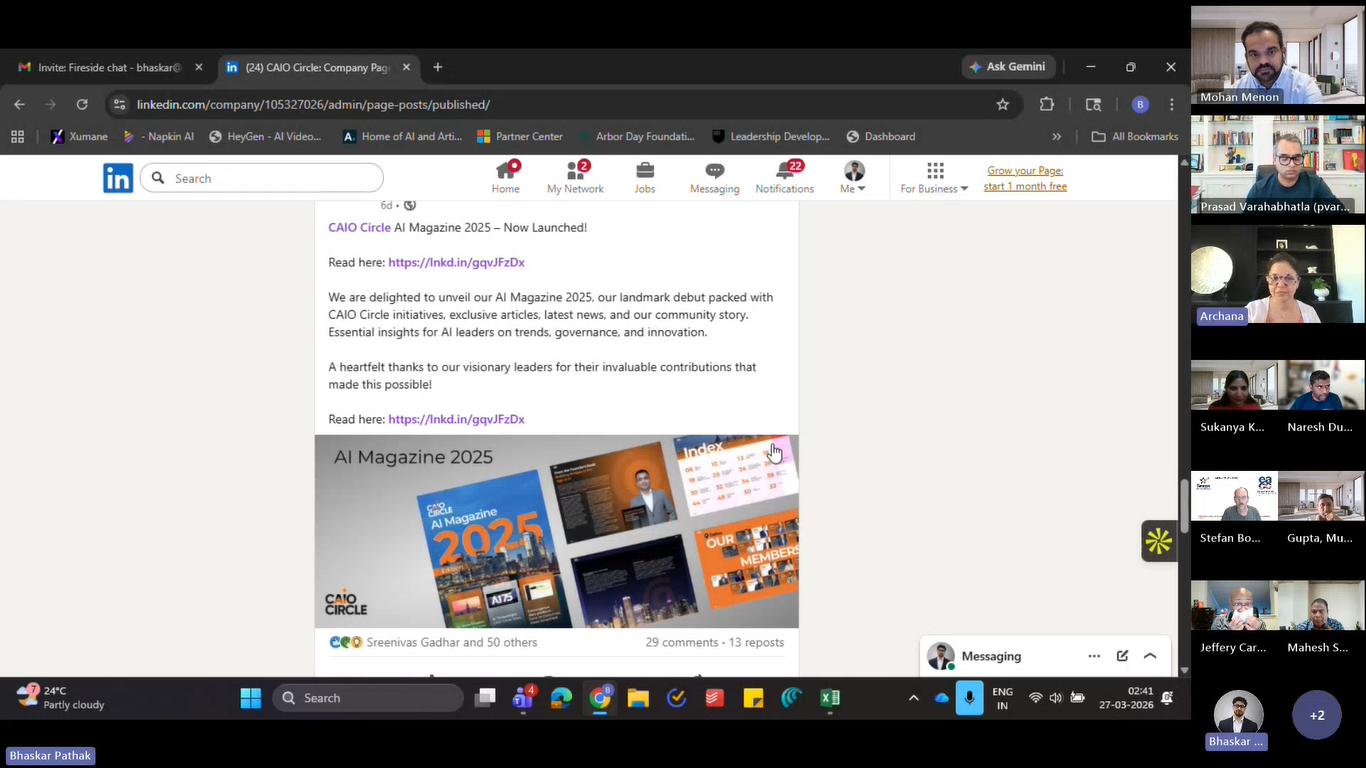Open the Napkin AI bookmark

pyautogui.click(x=158, y=136)
